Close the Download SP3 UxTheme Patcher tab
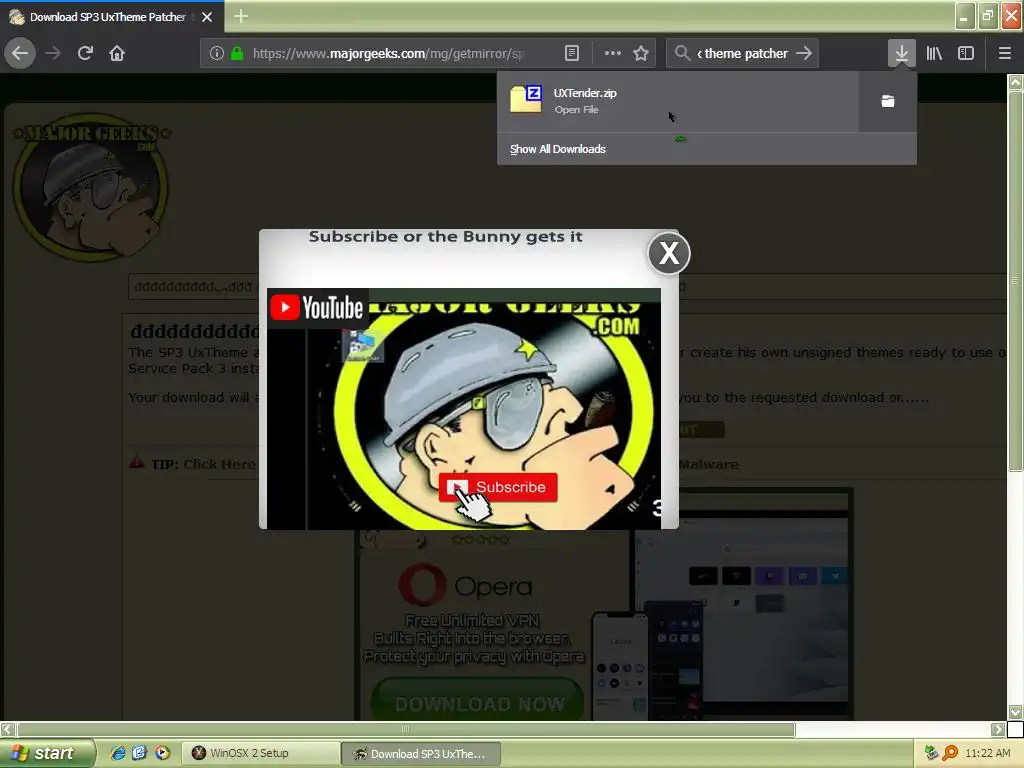Image resolution: width=1024 pixels, height=768 pixels. [x=207, y=17]
